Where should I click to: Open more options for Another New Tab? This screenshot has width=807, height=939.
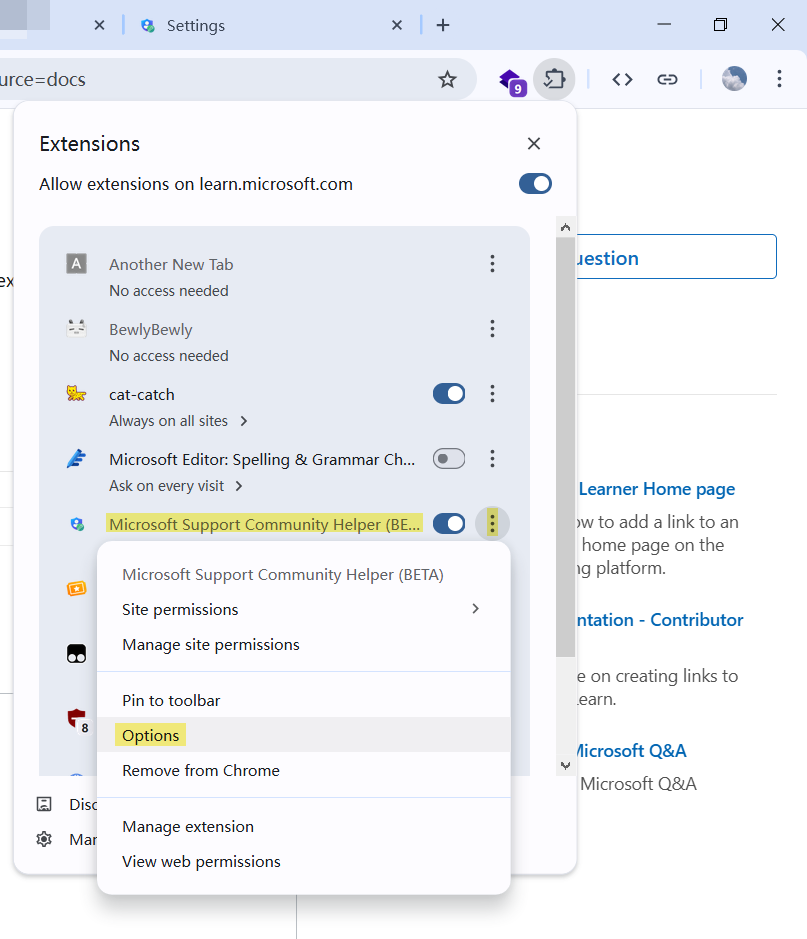(492, 263)
